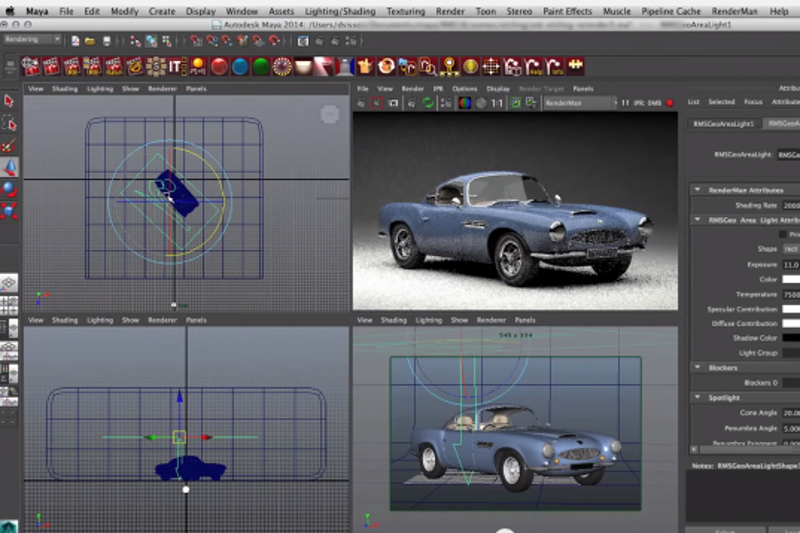Open the Rendering menu set dropdown
The width and height of the screenshot is (800, 533).
point(32,39)
